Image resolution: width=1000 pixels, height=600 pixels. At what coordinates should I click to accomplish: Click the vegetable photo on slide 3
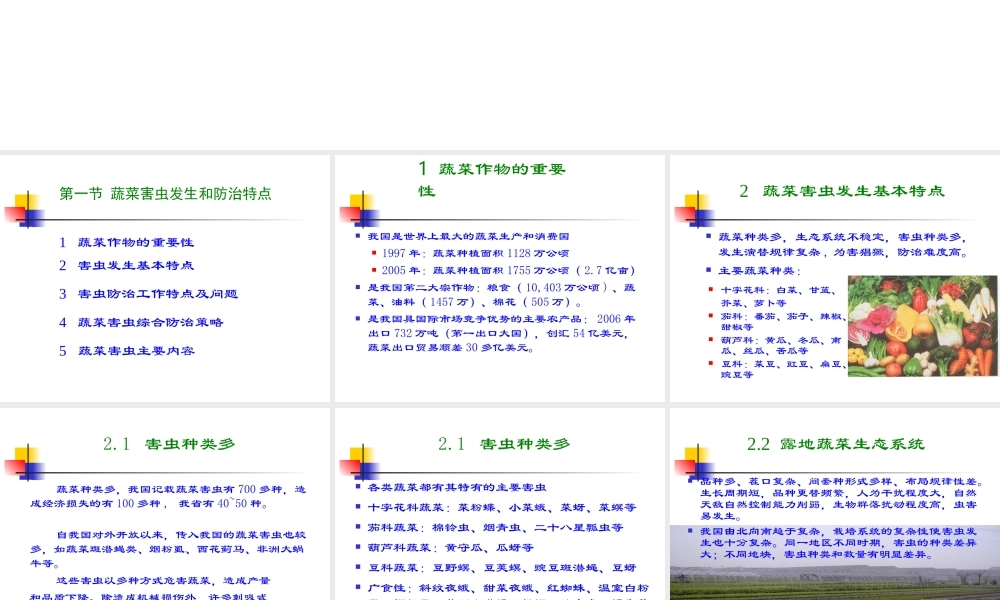(922, 327)
